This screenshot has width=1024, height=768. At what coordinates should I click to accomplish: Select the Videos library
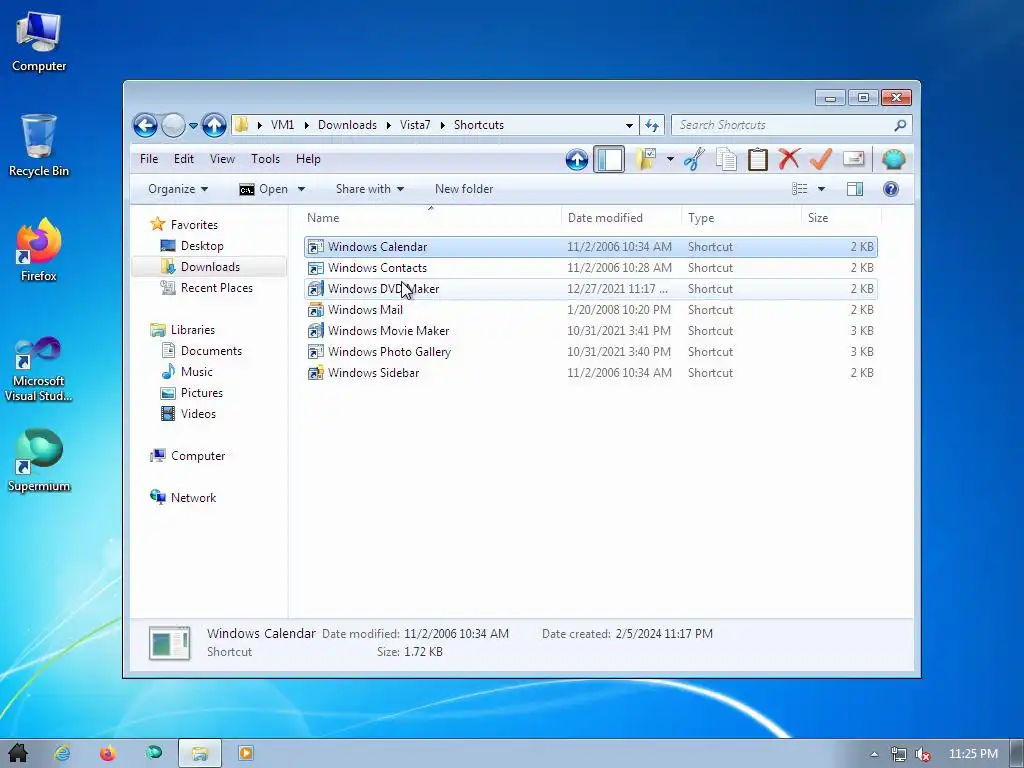[x=198, y=413]
